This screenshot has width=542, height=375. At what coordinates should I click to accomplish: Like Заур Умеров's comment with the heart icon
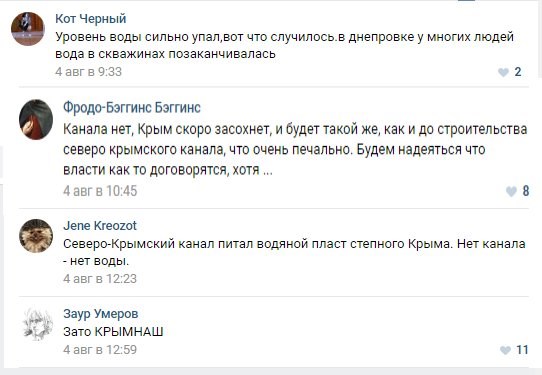coord(505,350)
